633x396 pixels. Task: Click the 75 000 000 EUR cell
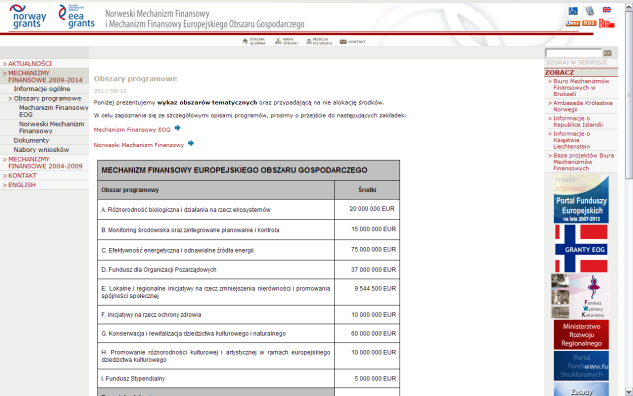click(x=367, y=250)
